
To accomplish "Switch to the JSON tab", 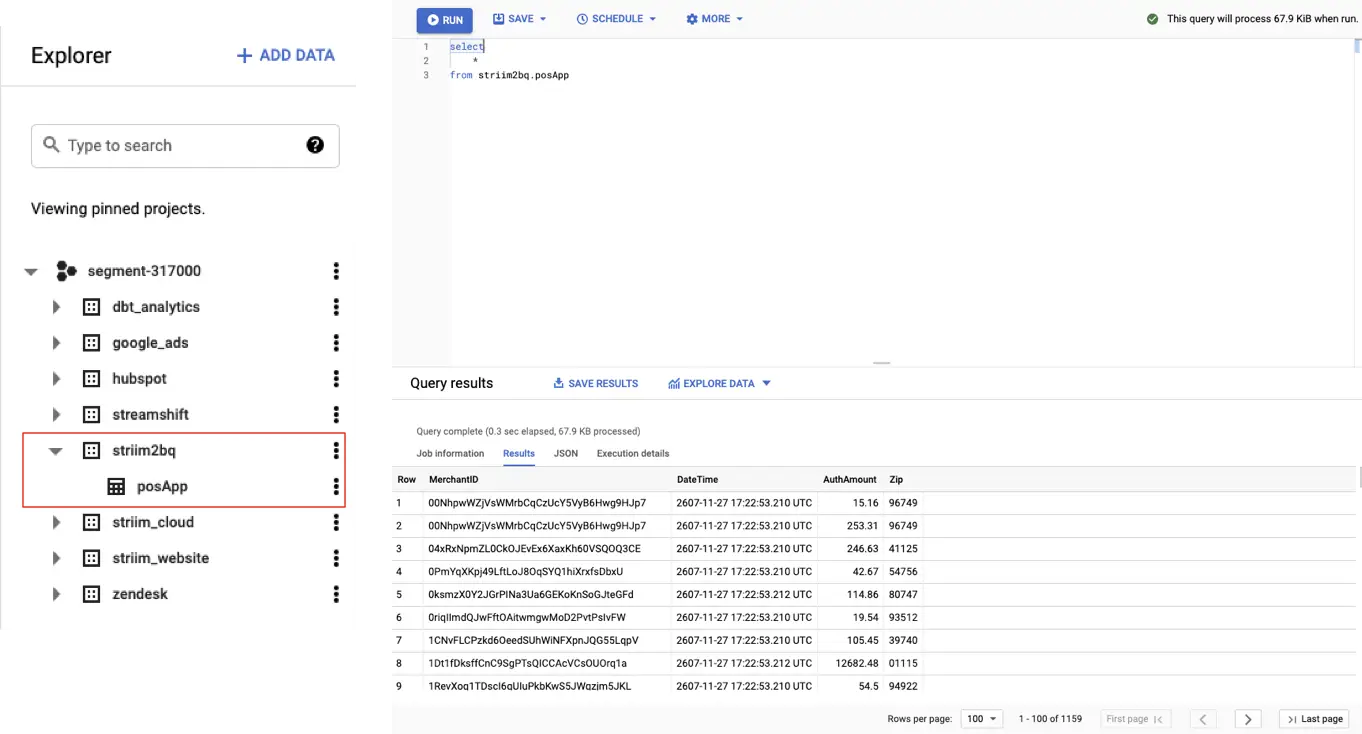I will point(566,454).
